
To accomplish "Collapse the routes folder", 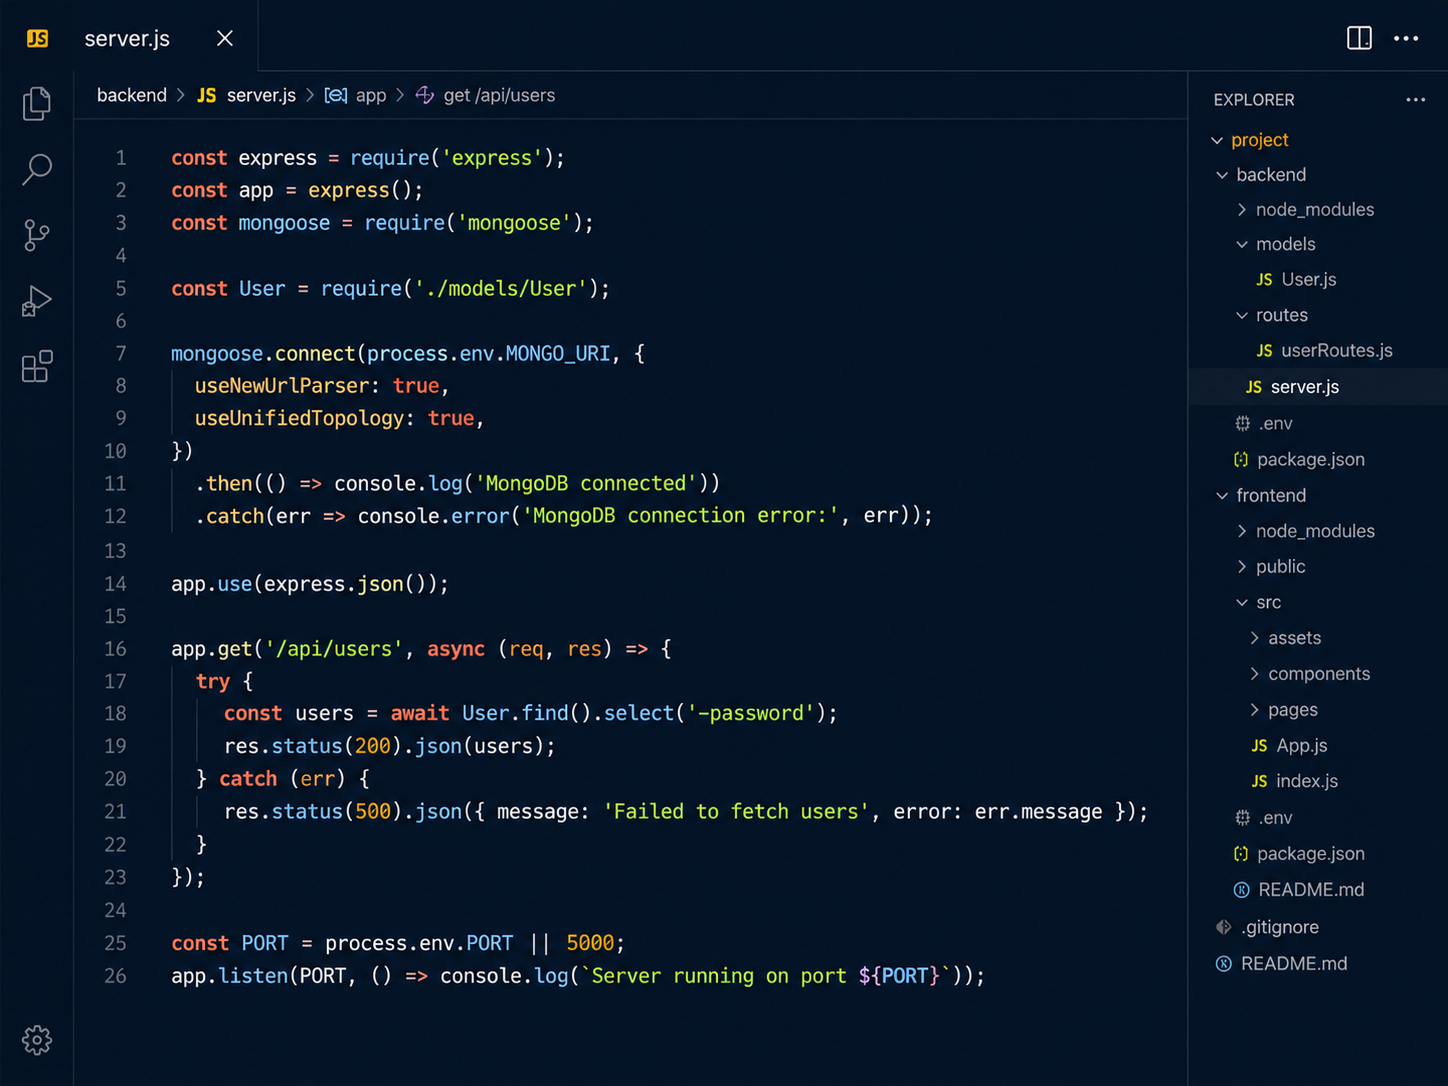I will [1242, 315].
